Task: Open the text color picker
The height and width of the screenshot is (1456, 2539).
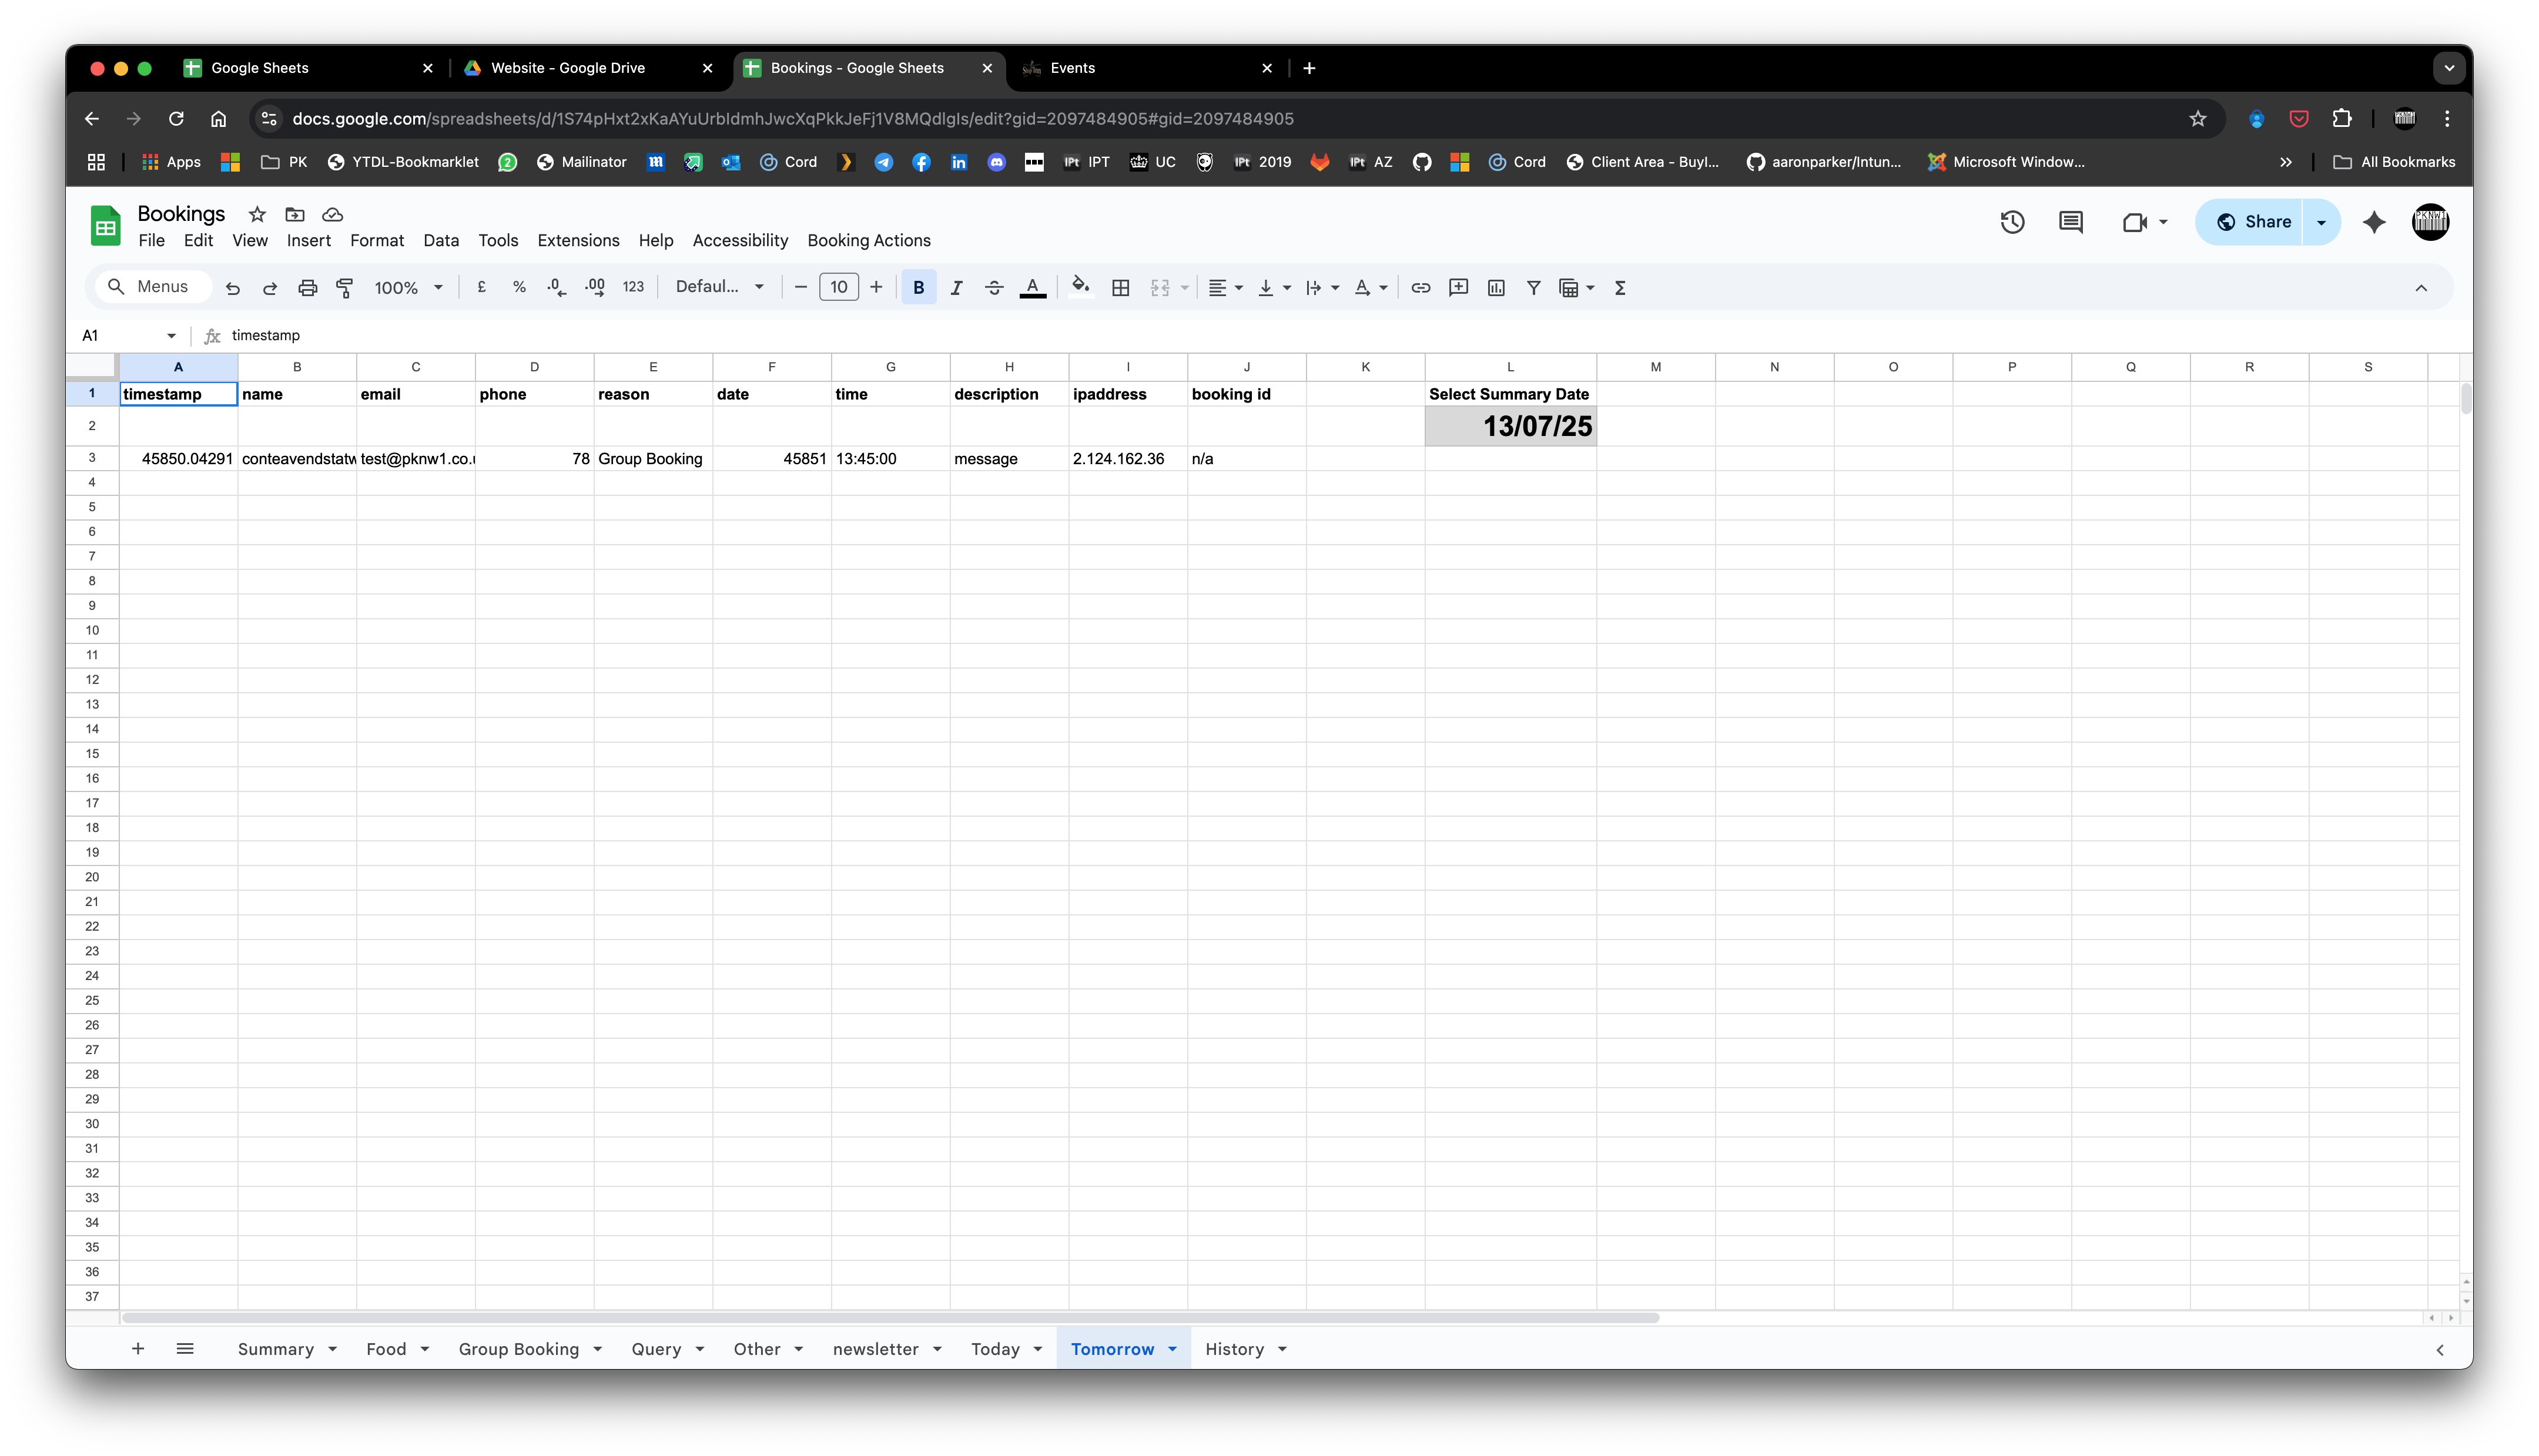Action: pos(1032,288)
